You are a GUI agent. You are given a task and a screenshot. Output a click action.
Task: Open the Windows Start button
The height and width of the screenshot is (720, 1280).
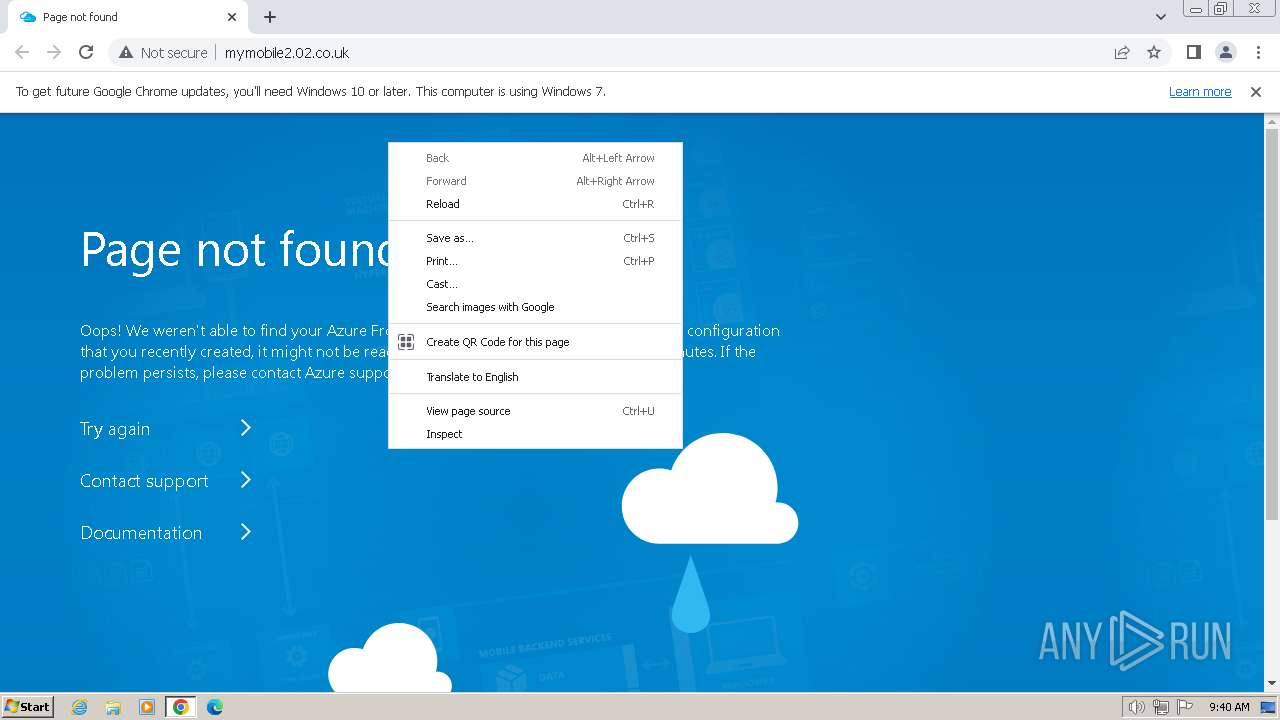click(27, 706)
